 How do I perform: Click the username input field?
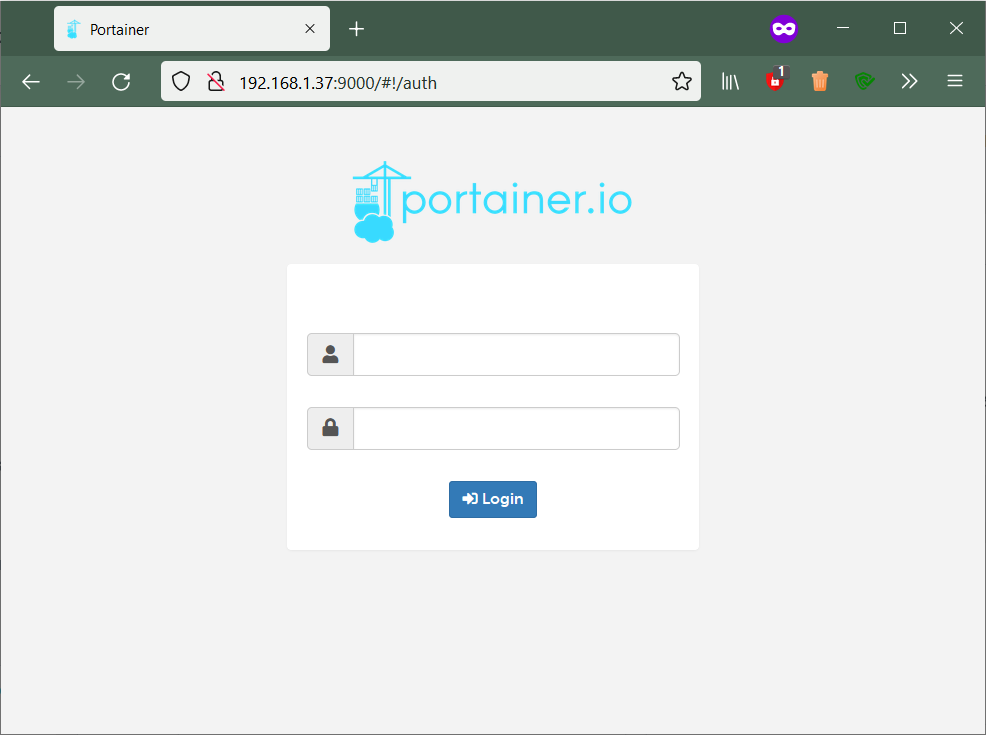(516, 354)
